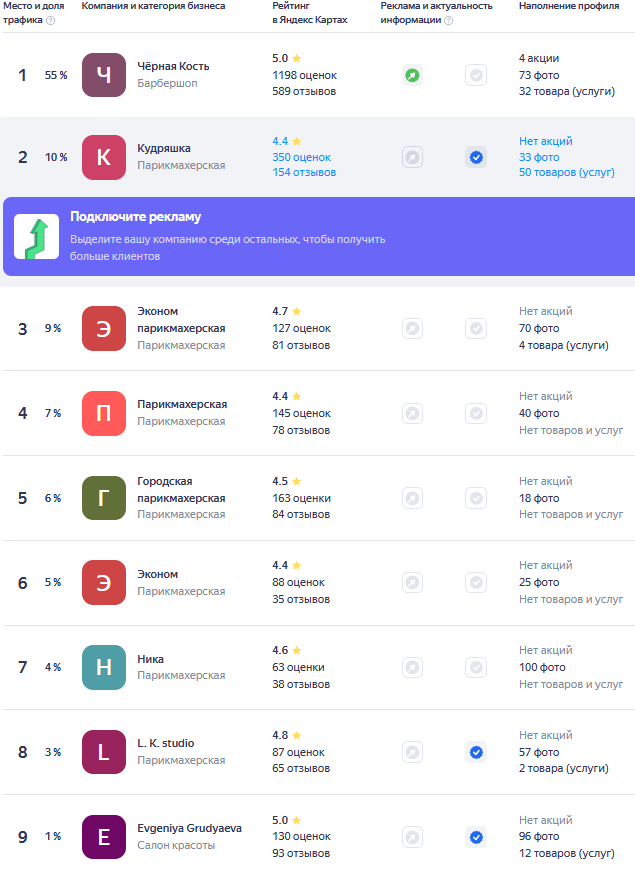This screenshot has height=875, width=635.
Task: Click the advertising status icon for Evgeniya Grudyaeva
Action: pos(412,837)
